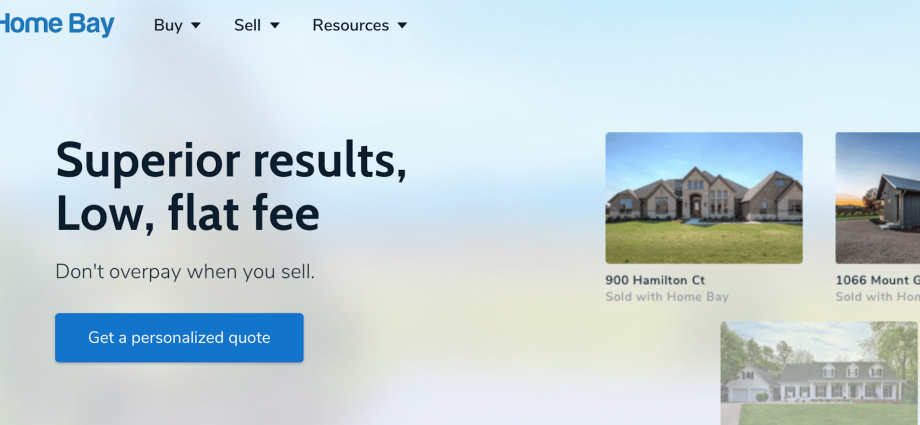Open the white colonial house photo
Image resolution: width=920 pixels, height=425 pixels.
click(819, 373)
